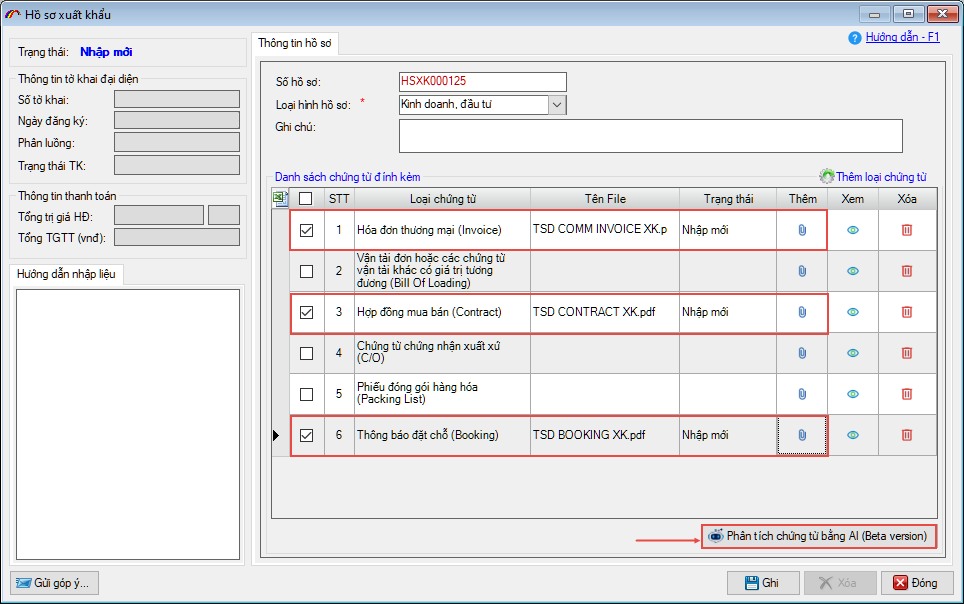Click the Gửi góp ý feedback button

[55, 583]
